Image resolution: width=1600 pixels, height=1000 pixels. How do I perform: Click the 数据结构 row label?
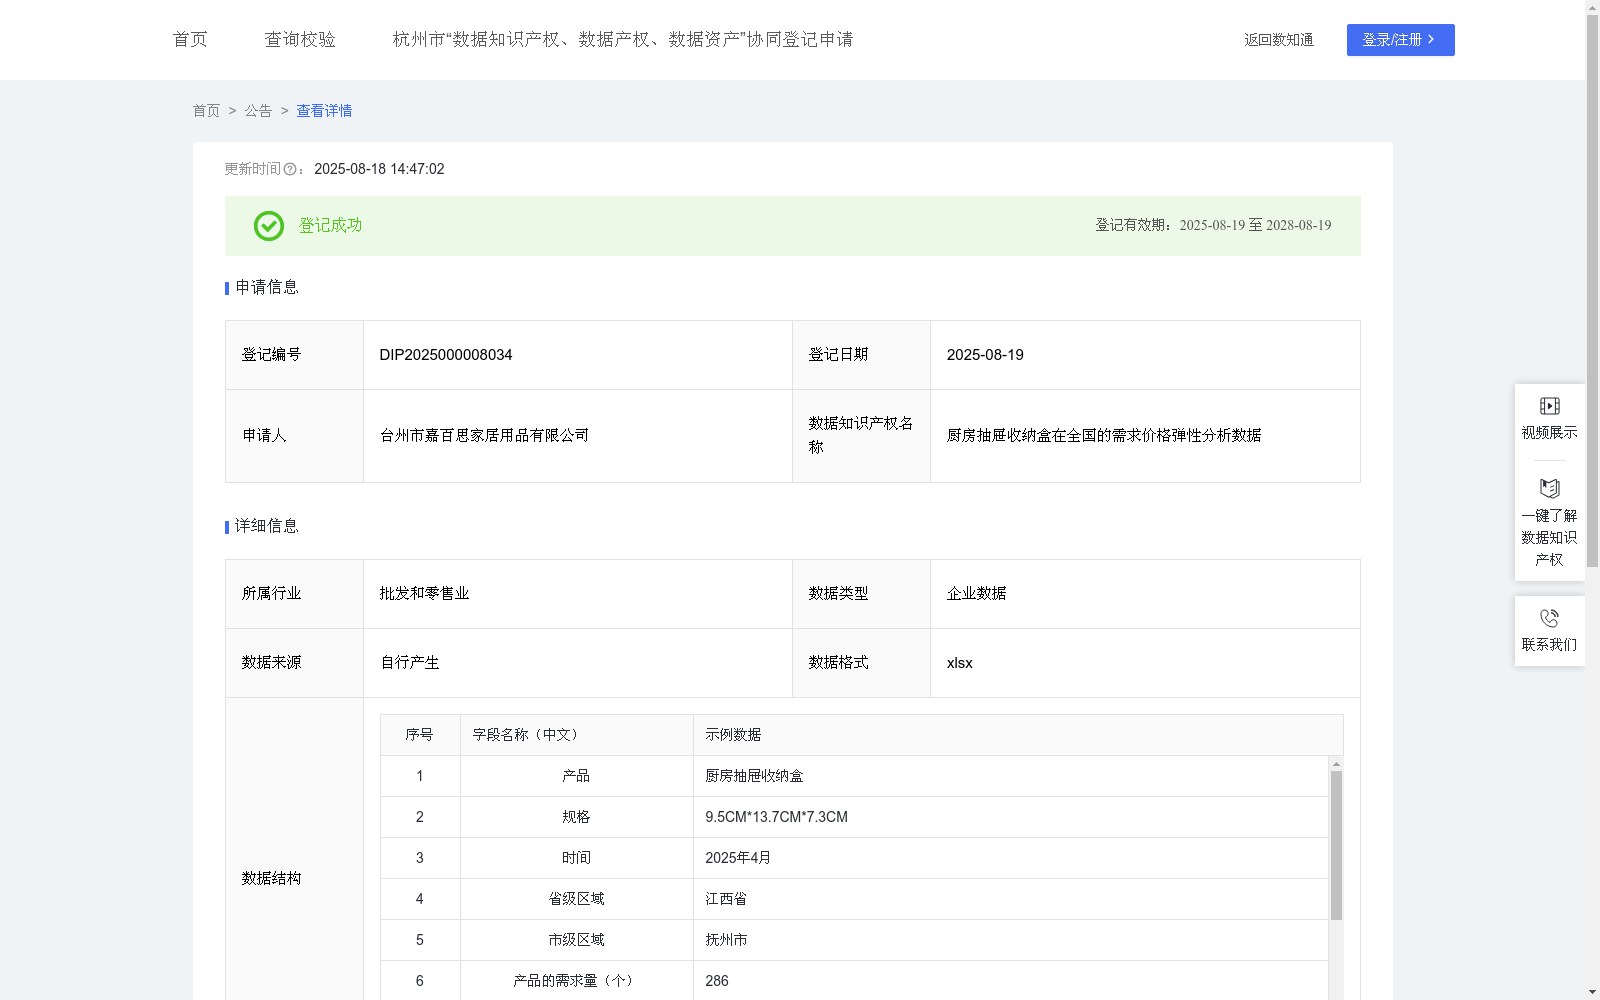tap(271, 879)
